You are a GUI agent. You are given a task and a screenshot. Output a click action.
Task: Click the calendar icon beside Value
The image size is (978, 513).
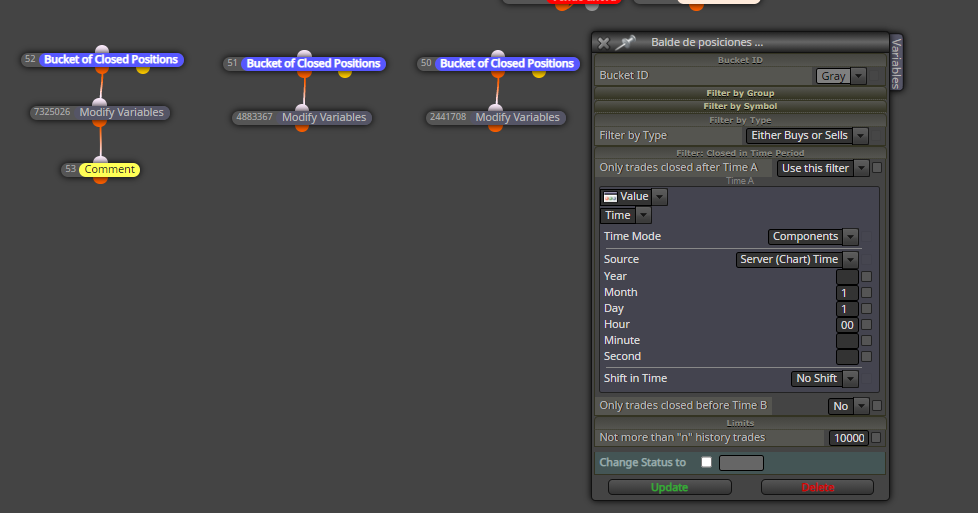[611, 197]
